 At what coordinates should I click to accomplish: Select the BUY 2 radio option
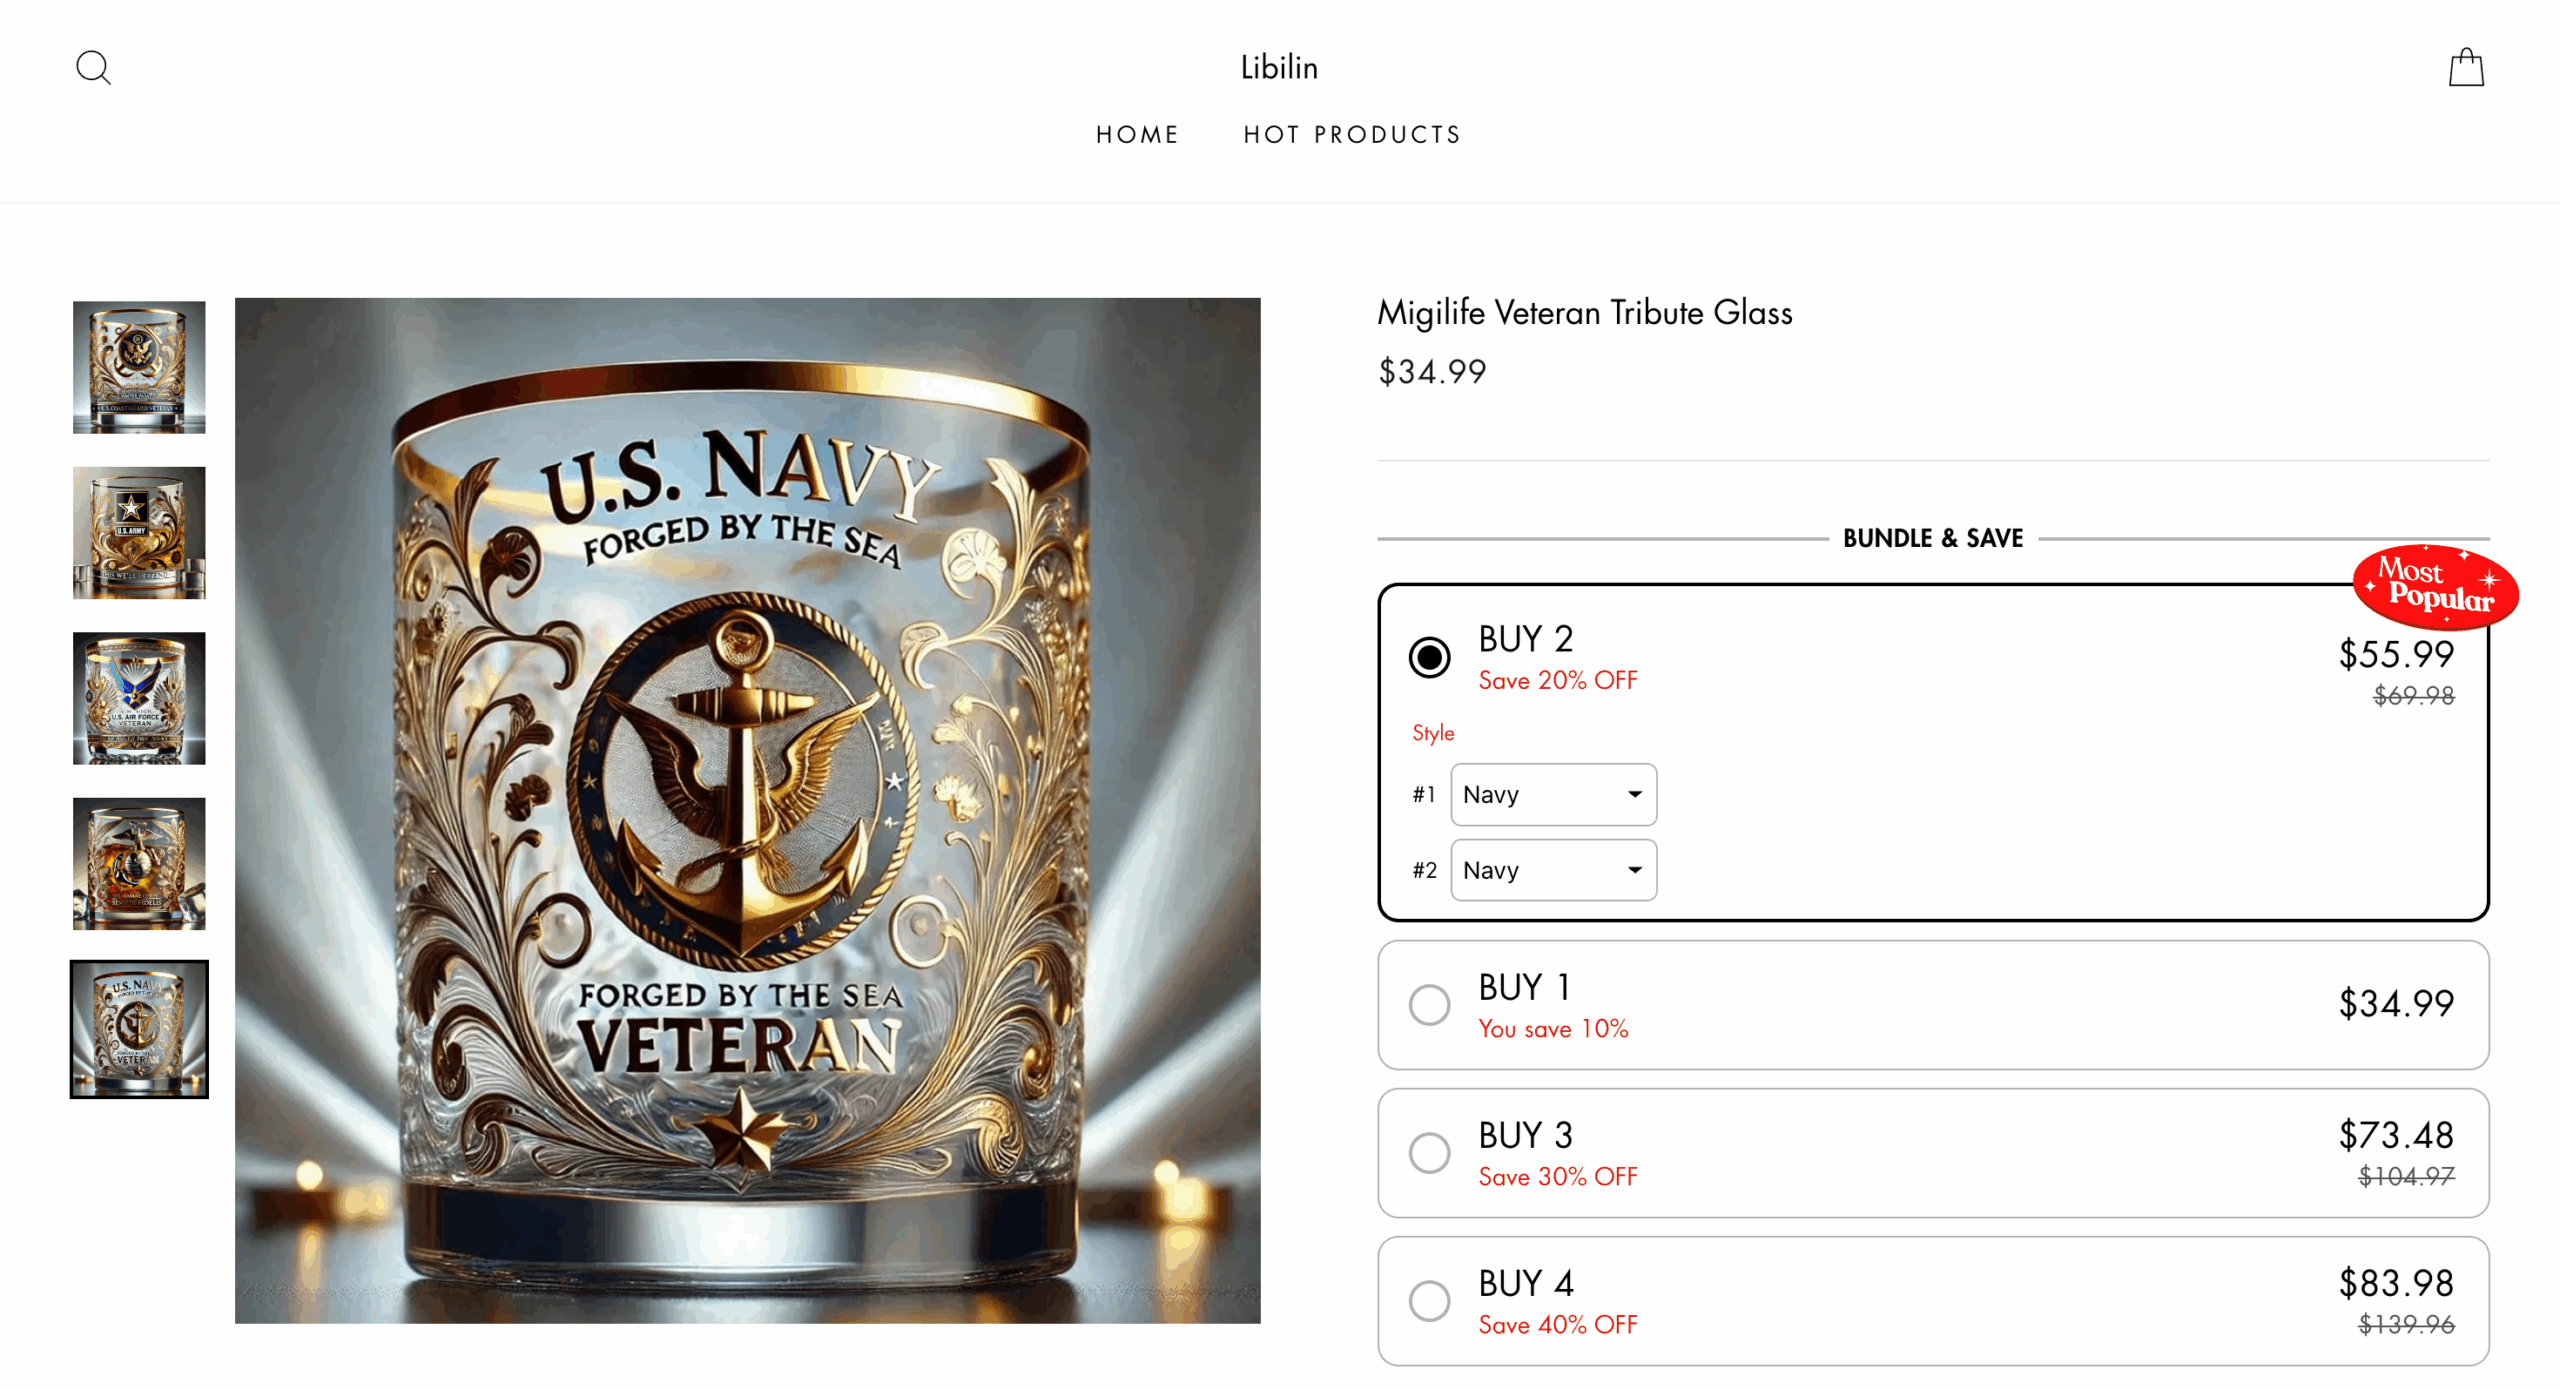click(x=1429, y=658)
